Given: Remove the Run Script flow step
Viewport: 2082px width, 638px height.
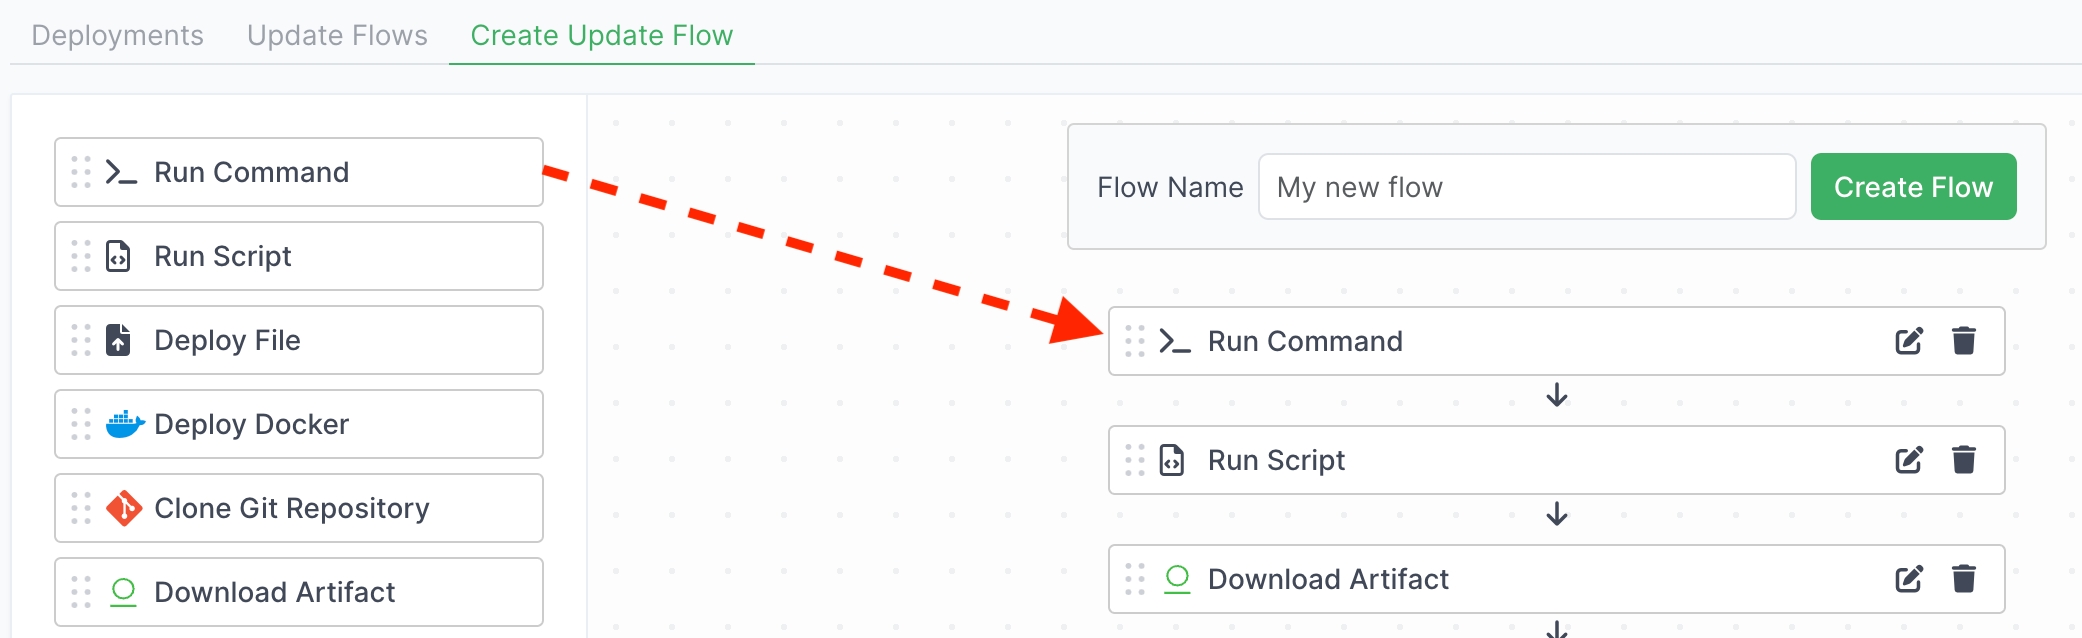Looking at the screenshot, I should (x=1963, y=460).
